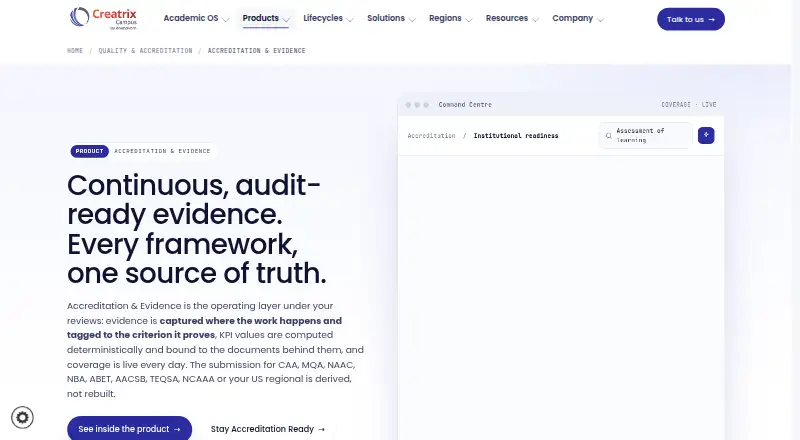Click Accreditation & Evidence breadcrumb item
The height and width of the screenshot is (440, 800).
(x=257, y=51)
